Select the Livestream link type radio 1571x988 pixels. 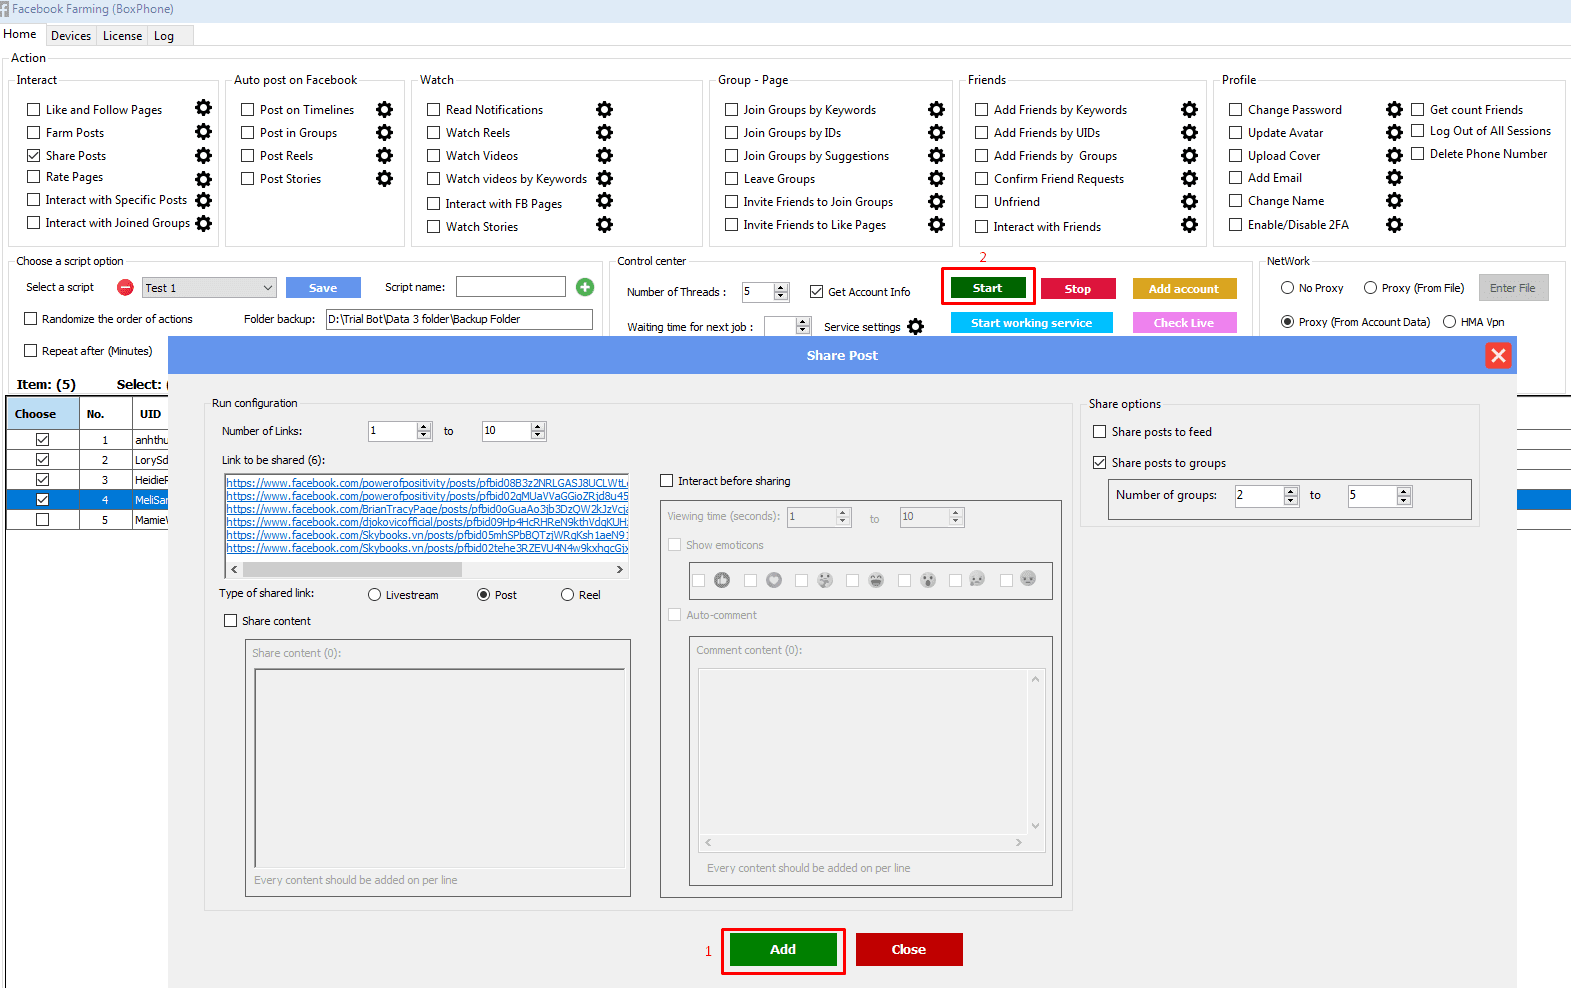coord(375,594)
